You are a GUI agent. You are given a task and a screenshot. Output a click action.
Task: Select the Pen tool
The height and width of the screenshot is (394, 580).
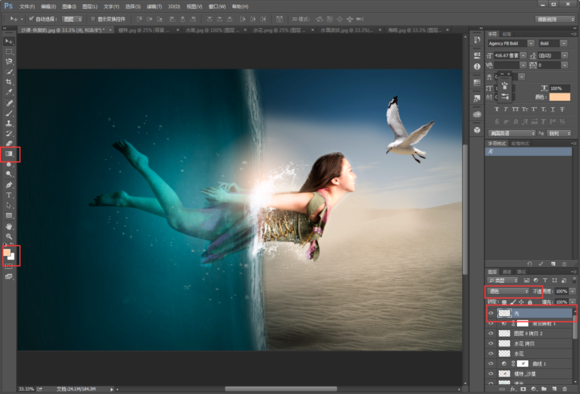(x=9, y=185)
